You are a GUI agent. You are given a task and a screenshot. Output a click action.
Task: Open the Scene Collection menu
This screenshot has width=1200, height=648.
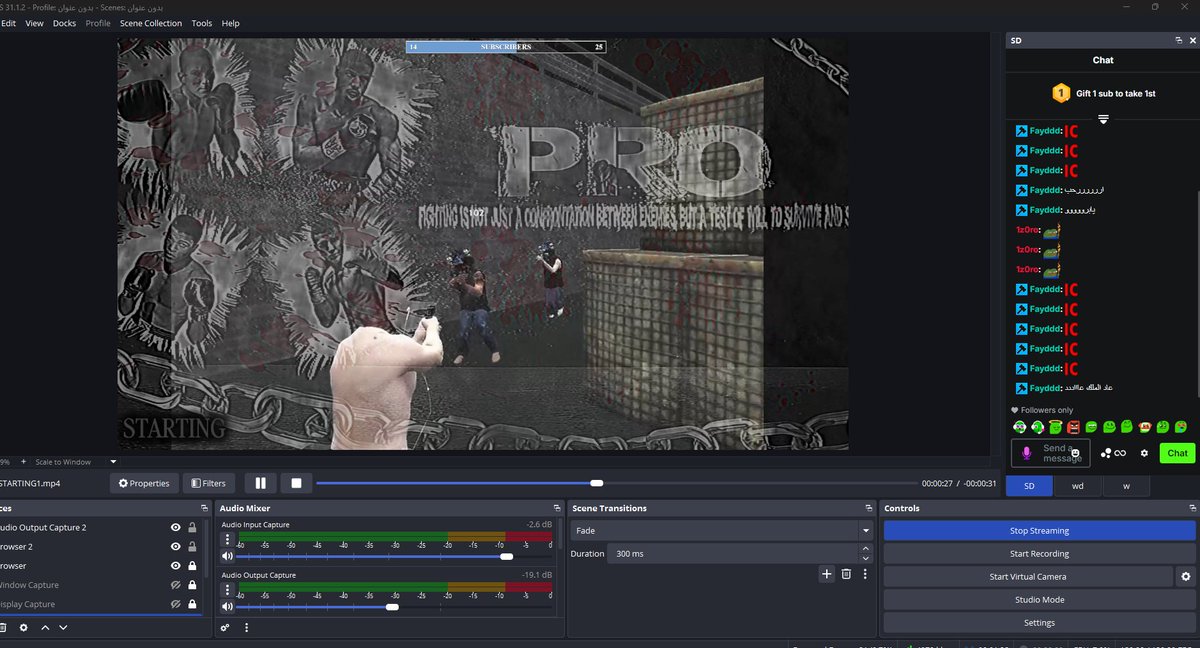pyautogui.click(x=151, y=23)
